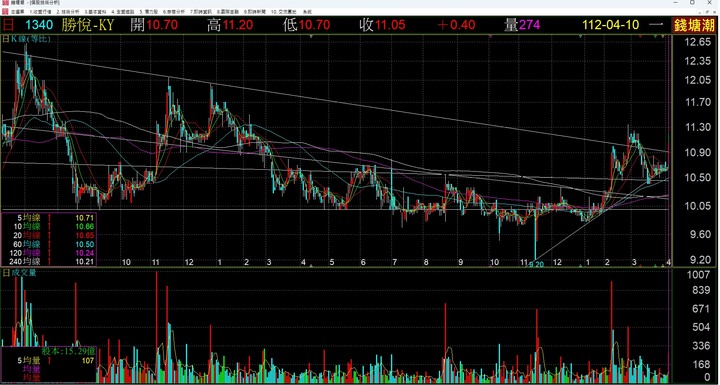Image resolution: width=720 pixels, height=385 pixels.
Task: Click the 股本:15.29億 label
Action: click(x=68, y=351)
